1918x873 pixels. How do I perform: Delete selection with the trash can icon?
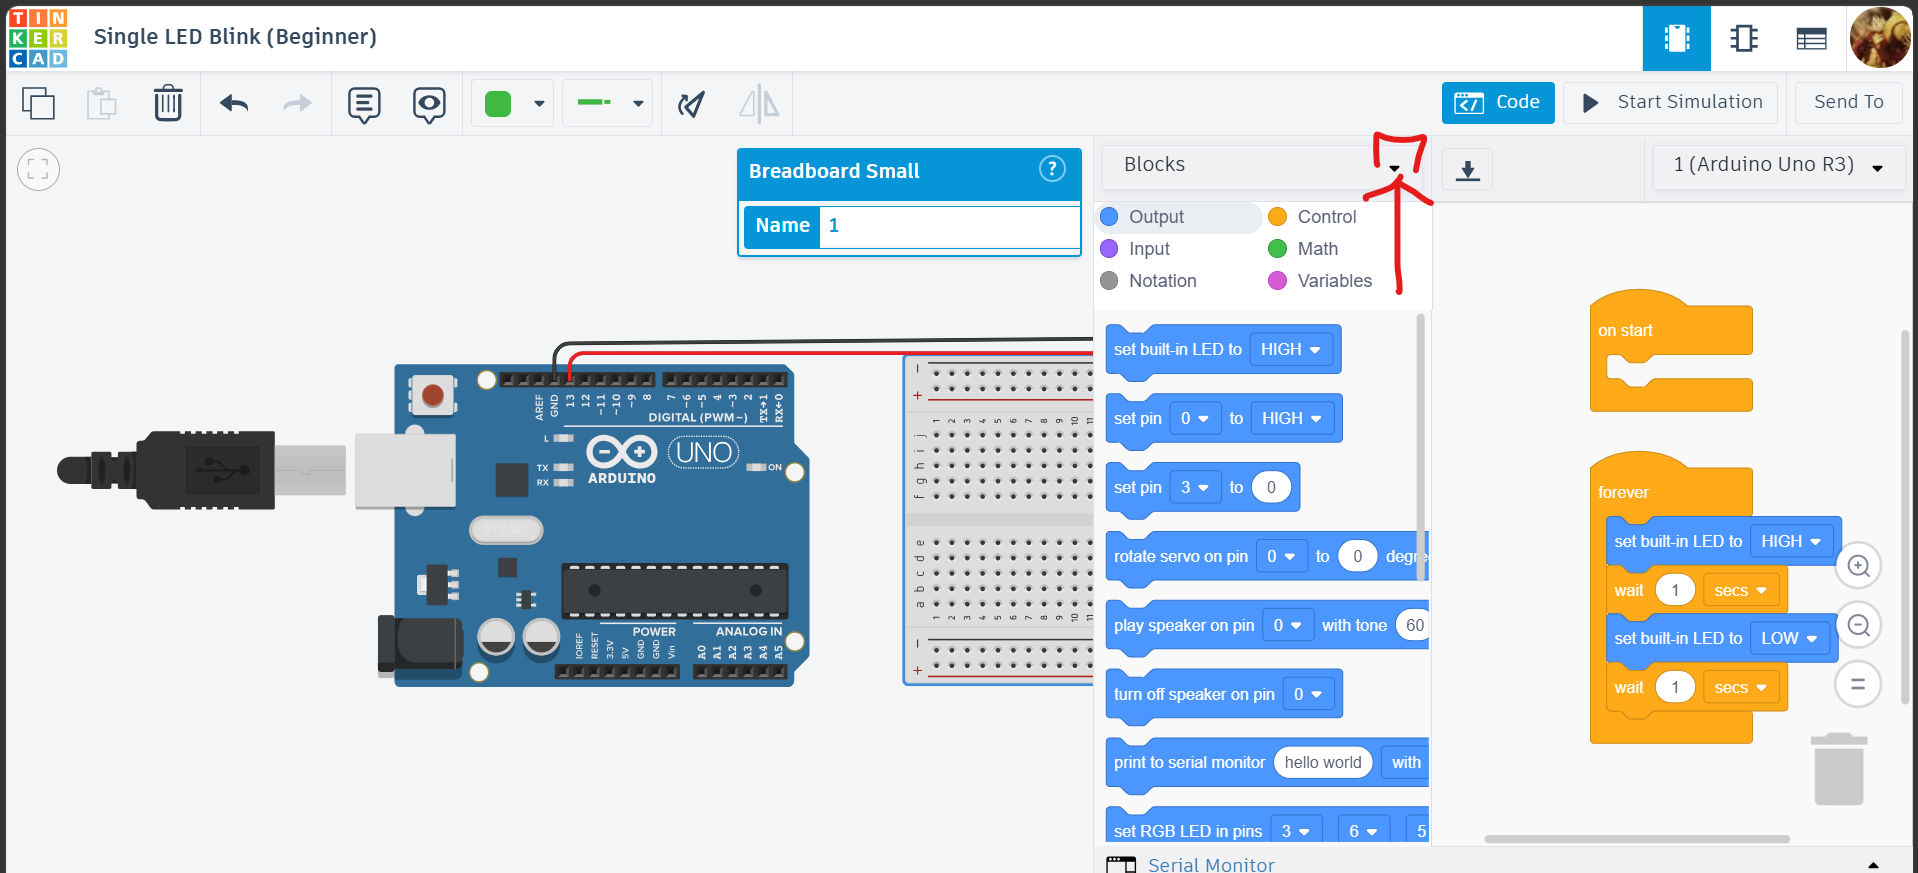pyautogui.click(x=168, y=103)
